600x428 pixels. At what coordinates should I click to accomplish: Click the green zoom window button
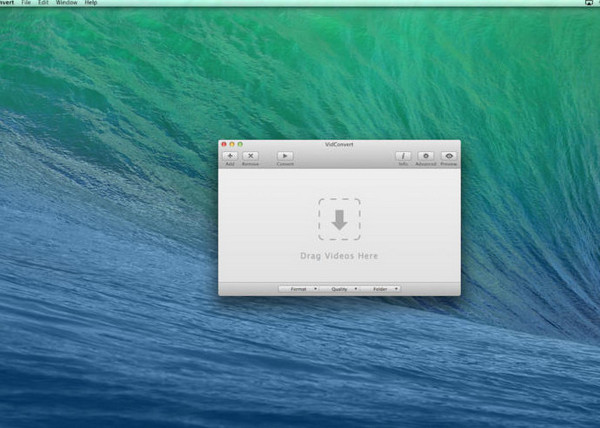click(x=240, y=144)
